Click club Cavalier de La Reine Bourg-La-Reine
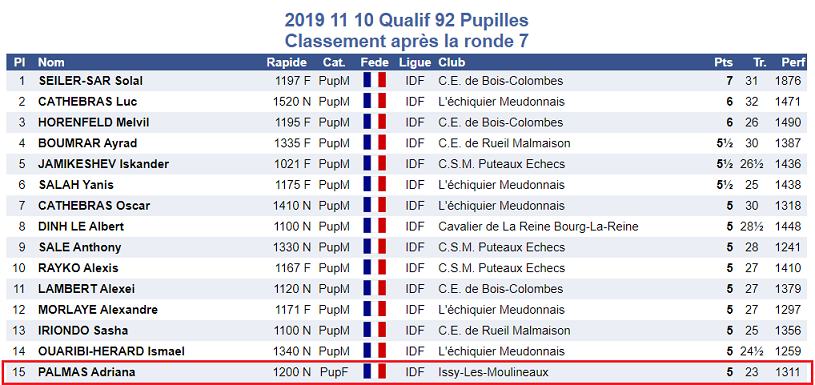 tap(538, 226)
